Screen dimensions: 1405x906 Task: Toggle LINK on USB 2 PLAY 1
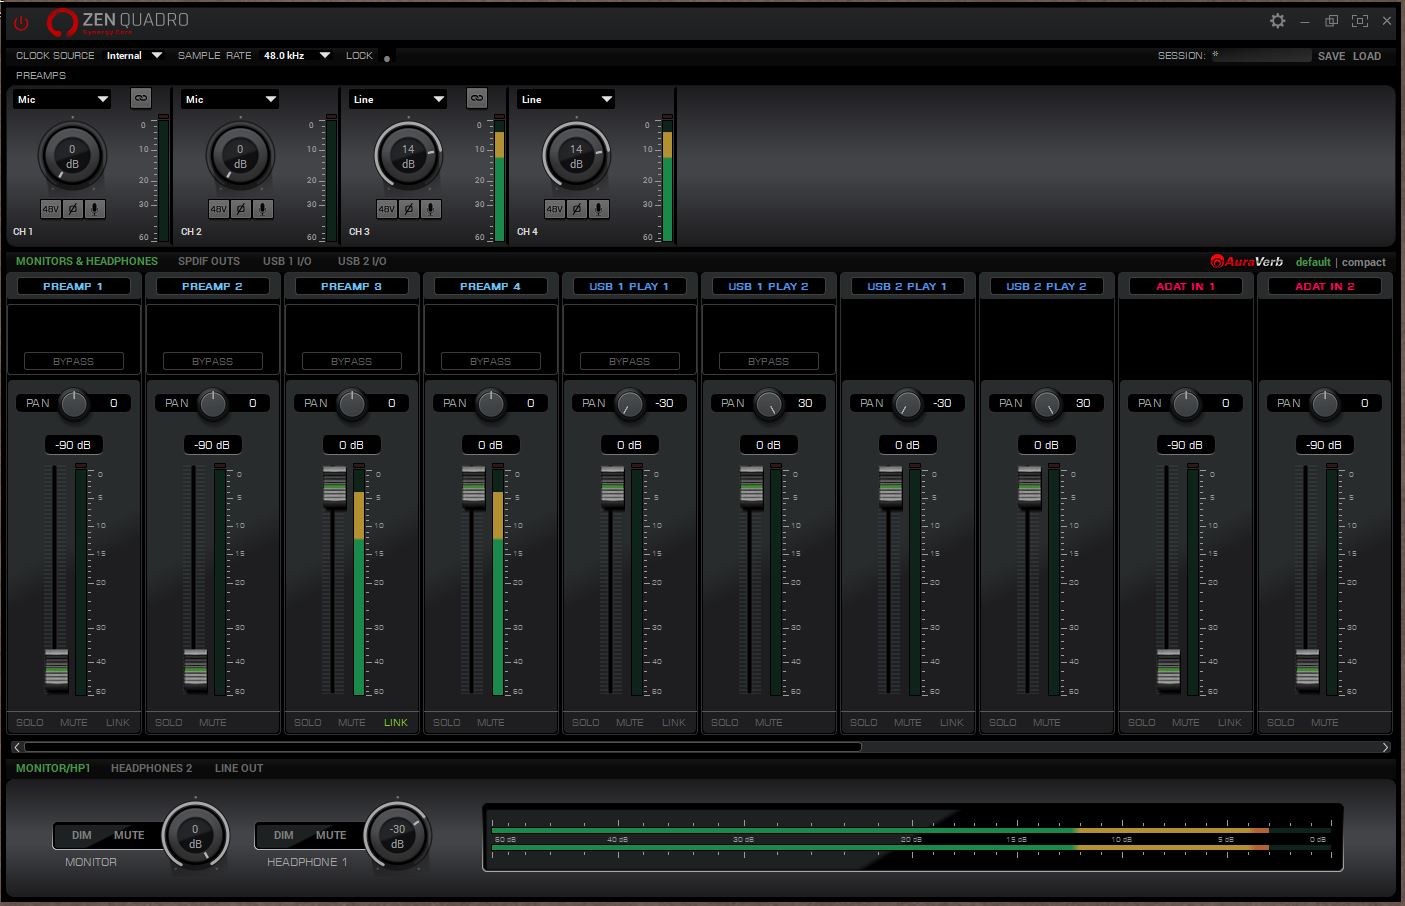click(952, 722)
